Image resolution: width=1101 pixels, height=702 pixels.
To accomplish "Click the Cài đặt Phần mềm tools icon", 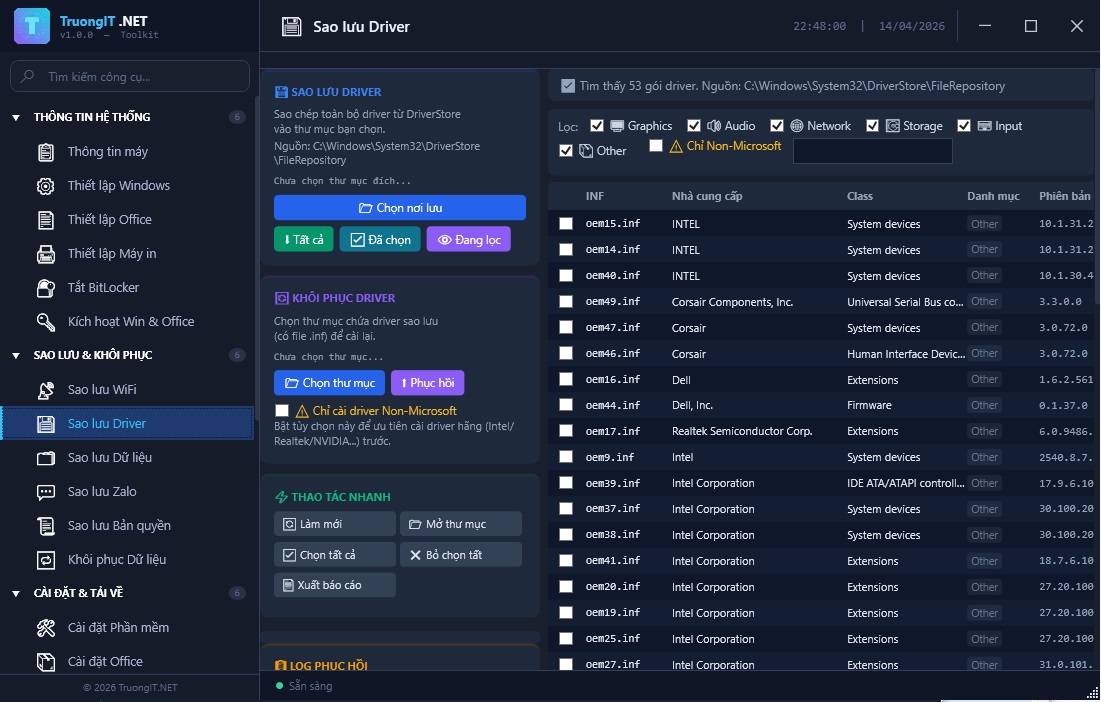I will click(46, 628).
